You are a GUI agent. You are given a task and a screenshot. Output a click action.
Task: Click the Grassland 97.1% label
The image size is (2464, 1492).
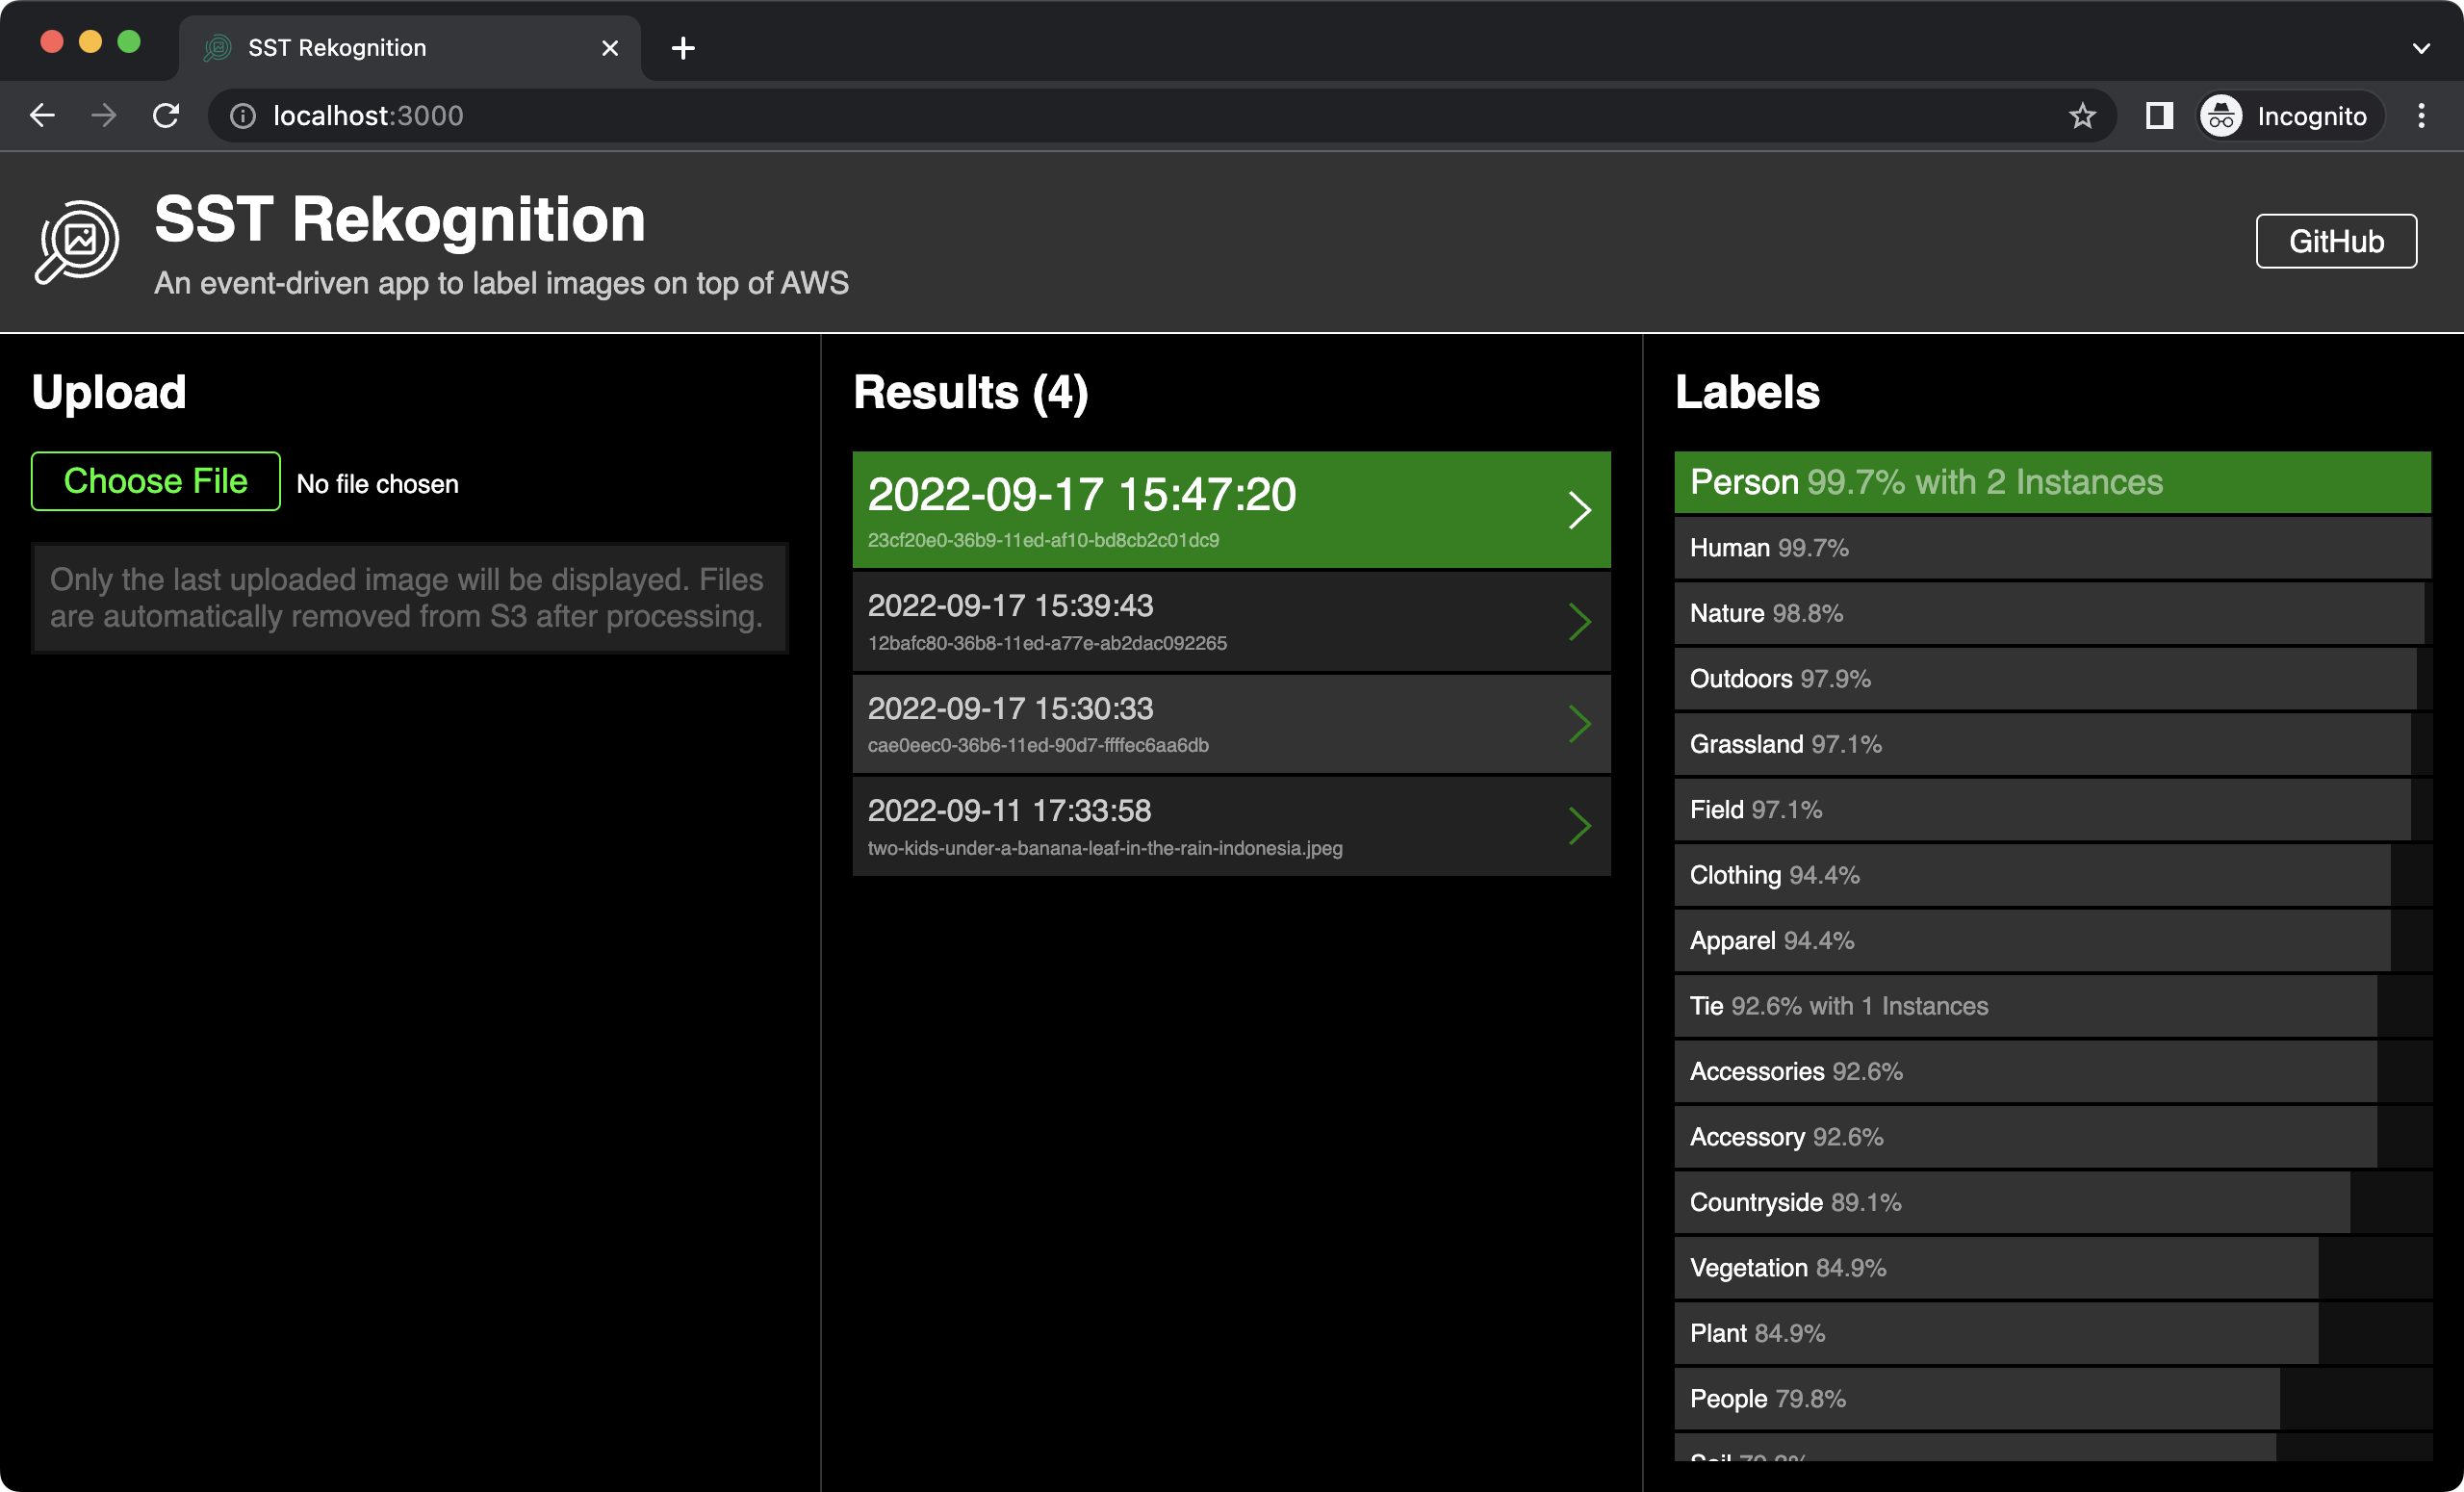pos(2053,744)
